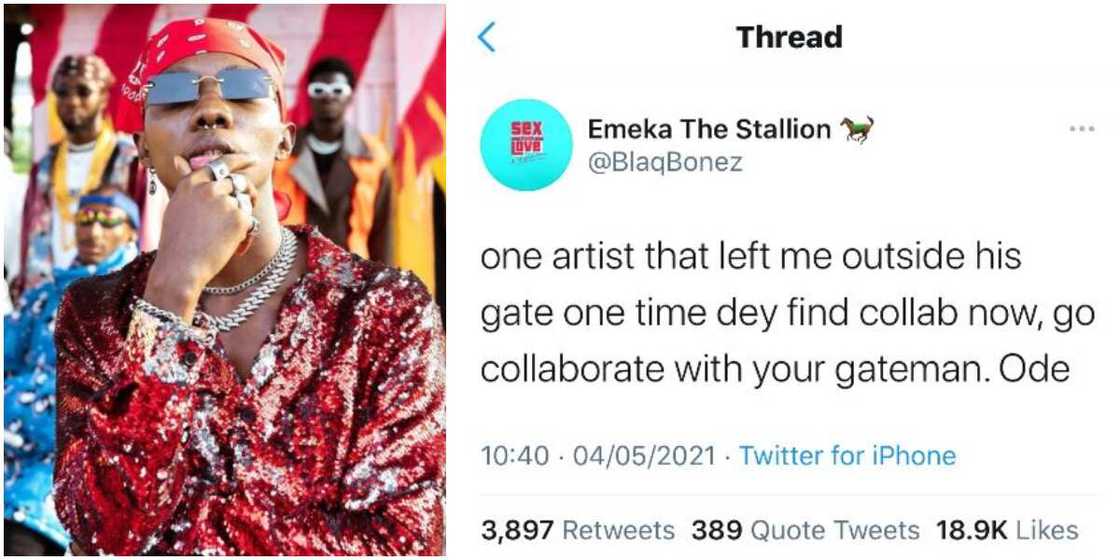View the 18.9K Likes list
The width and height of the screenshot is (1120, 560).
tap(1007, 529)
